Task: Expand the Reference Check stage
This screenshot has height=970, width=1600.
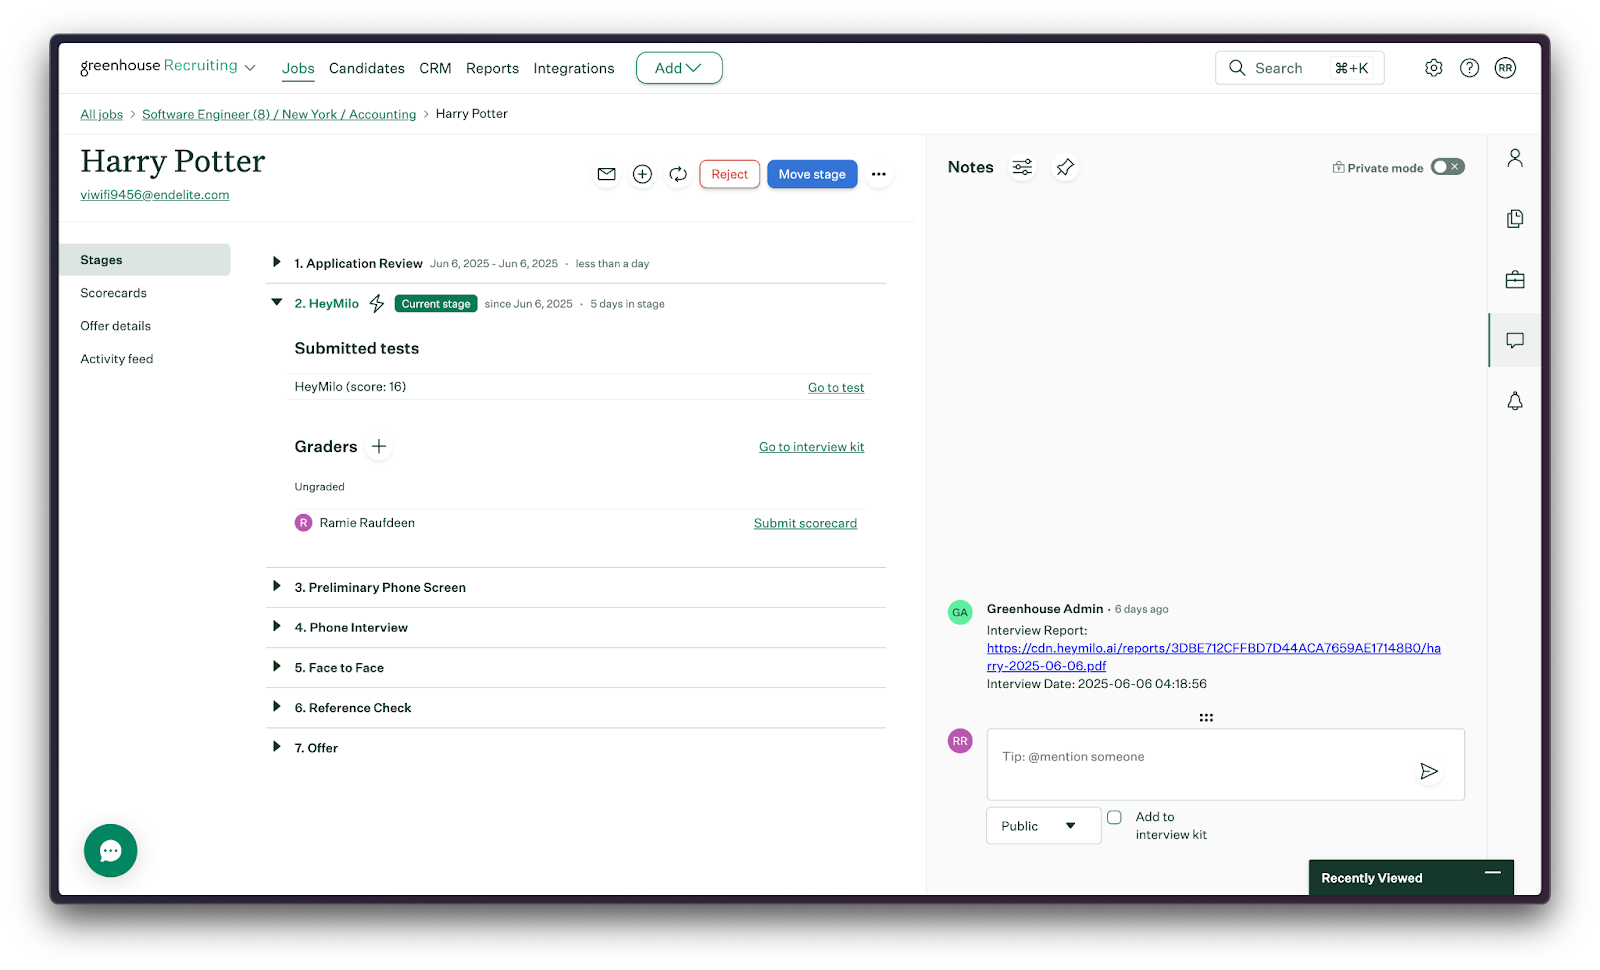Action: (277, 706)
